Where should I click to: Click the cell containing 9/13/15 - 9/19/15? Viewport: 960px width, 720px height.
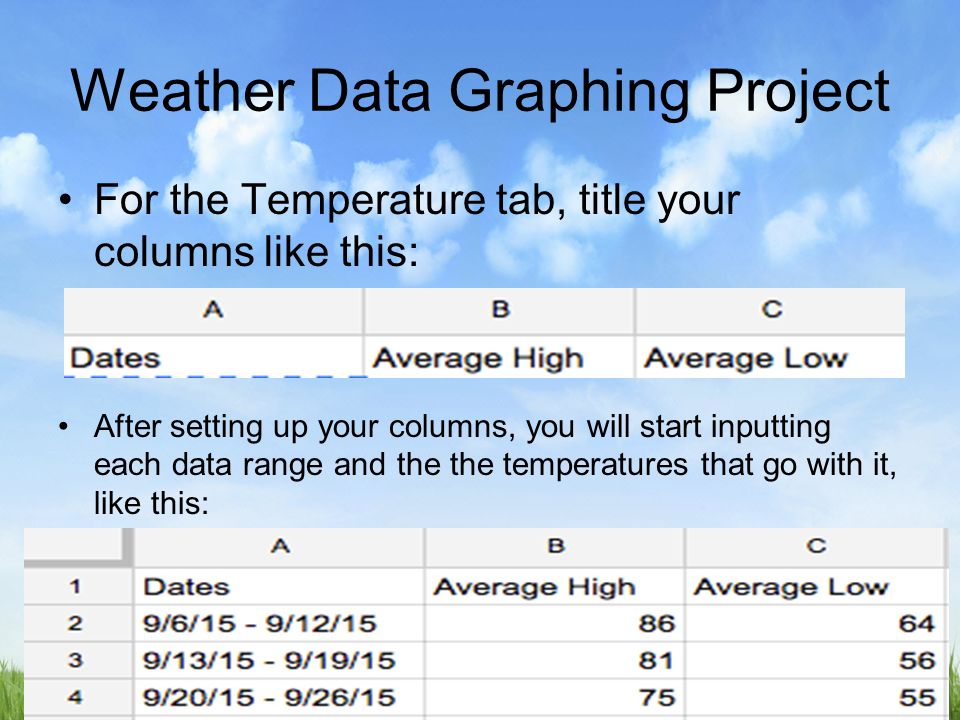pos(279,660)
